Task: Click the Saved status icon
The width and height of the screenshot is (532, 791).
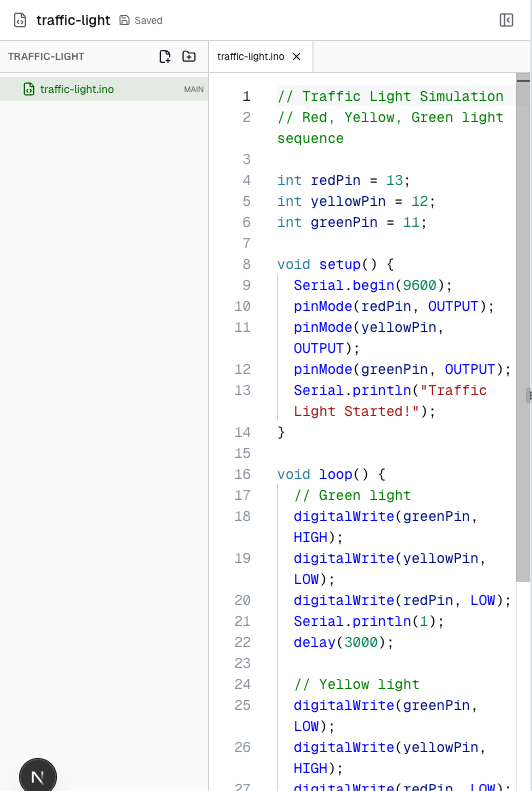Action: click(124, 20)
